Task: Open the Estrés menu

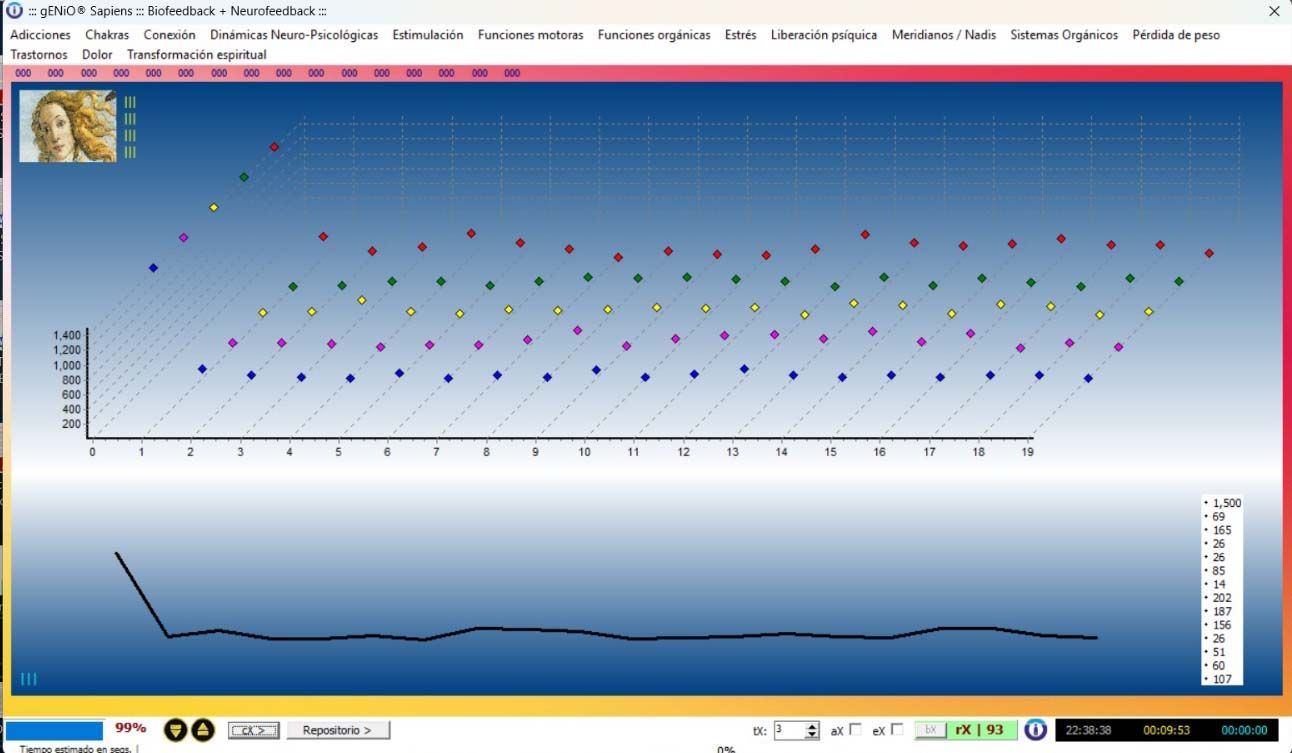Action: click(x=740, y=35)
